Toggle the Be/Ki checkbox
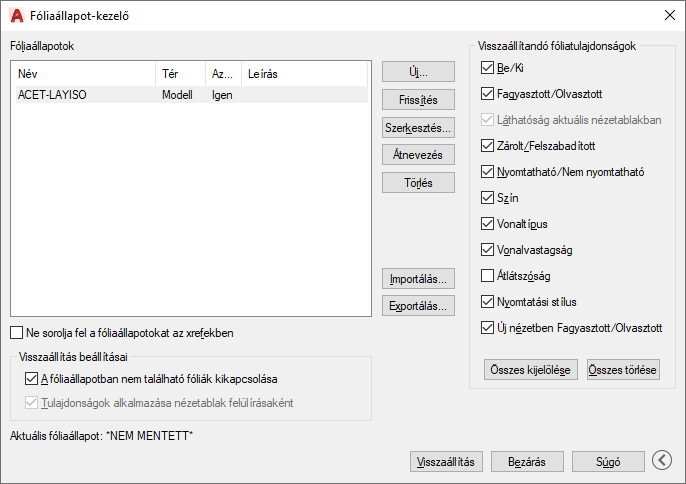 tap(487, 68)
